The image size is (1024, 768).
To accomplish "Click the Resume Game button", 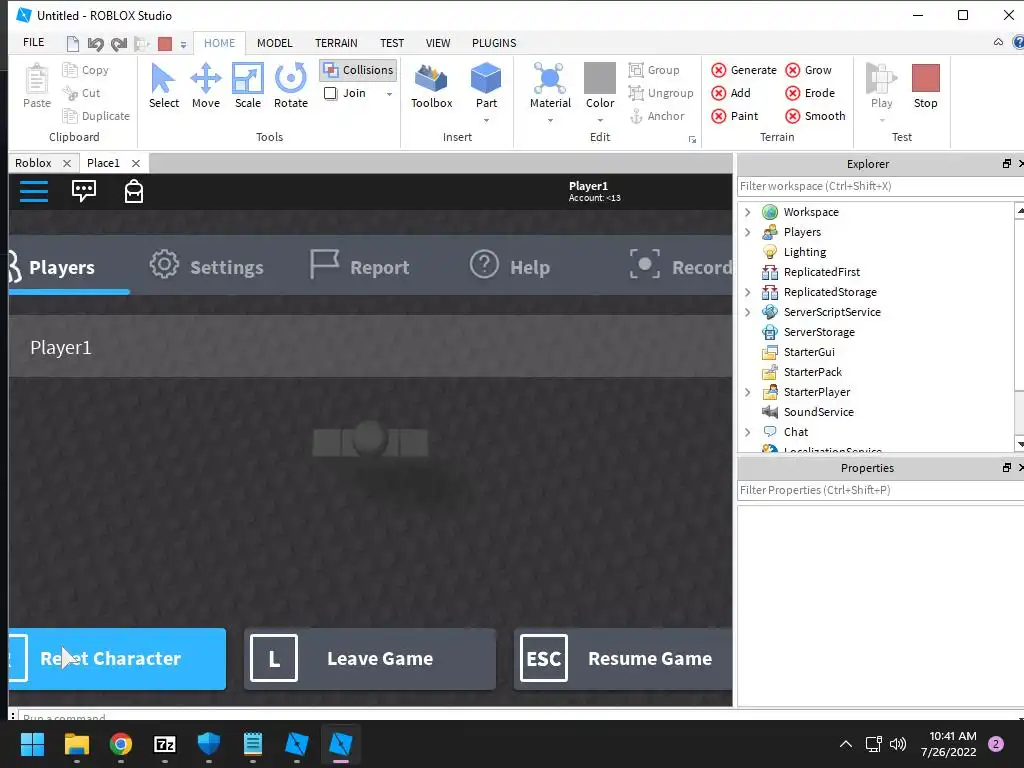I will point(623,659).
